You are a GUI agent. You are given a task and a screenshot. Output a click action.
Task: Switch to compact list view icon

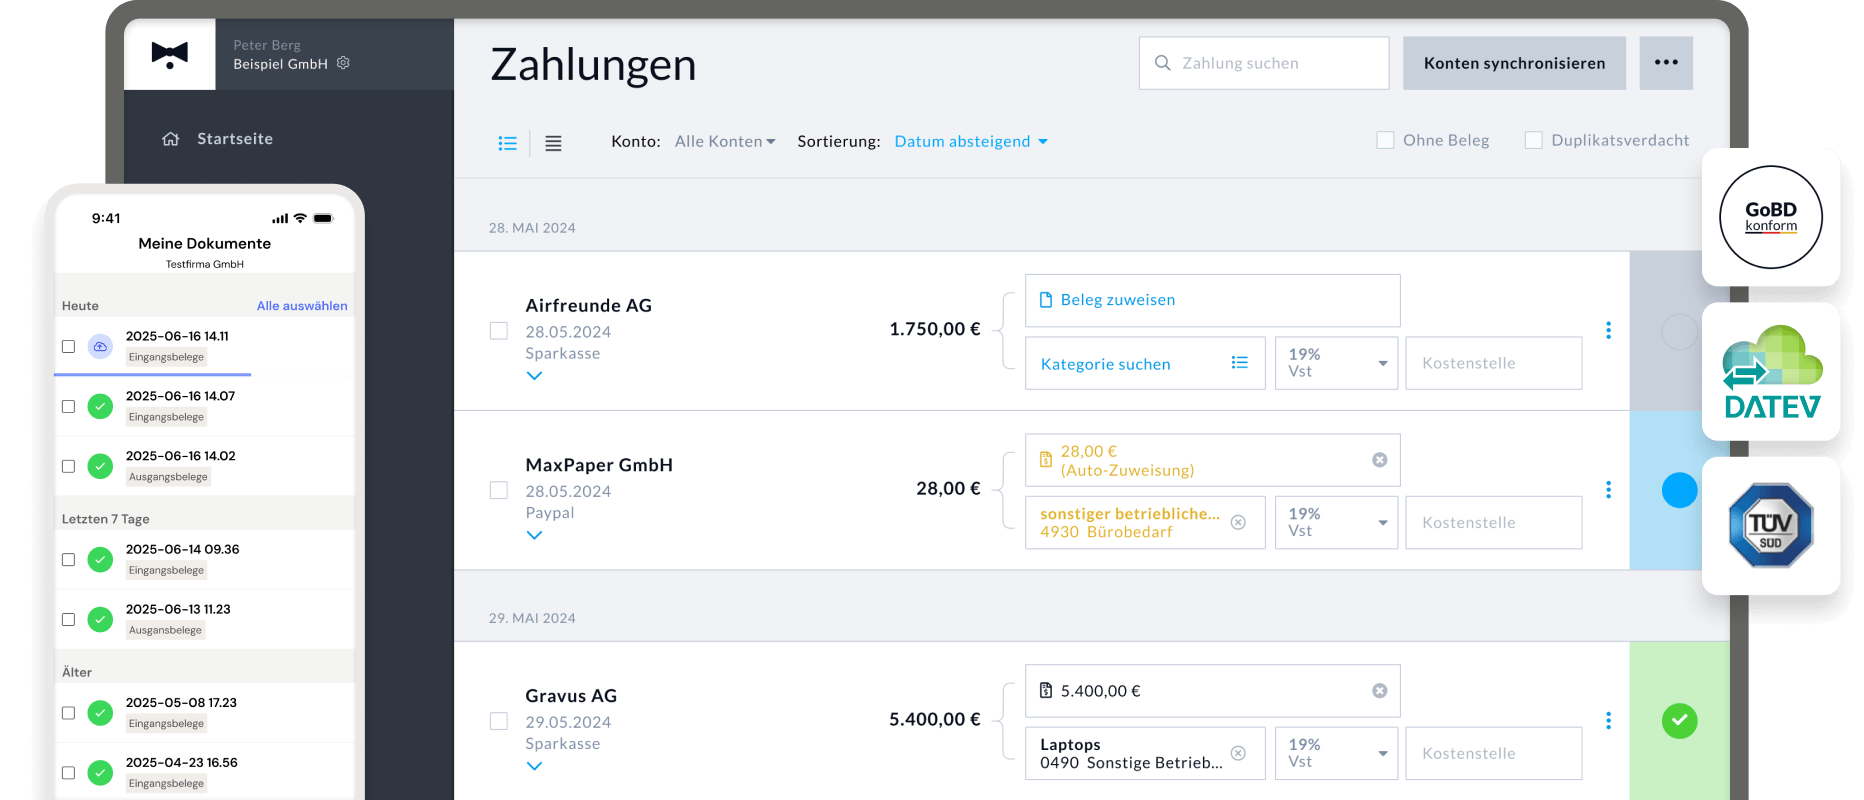[x=553, y=143]
